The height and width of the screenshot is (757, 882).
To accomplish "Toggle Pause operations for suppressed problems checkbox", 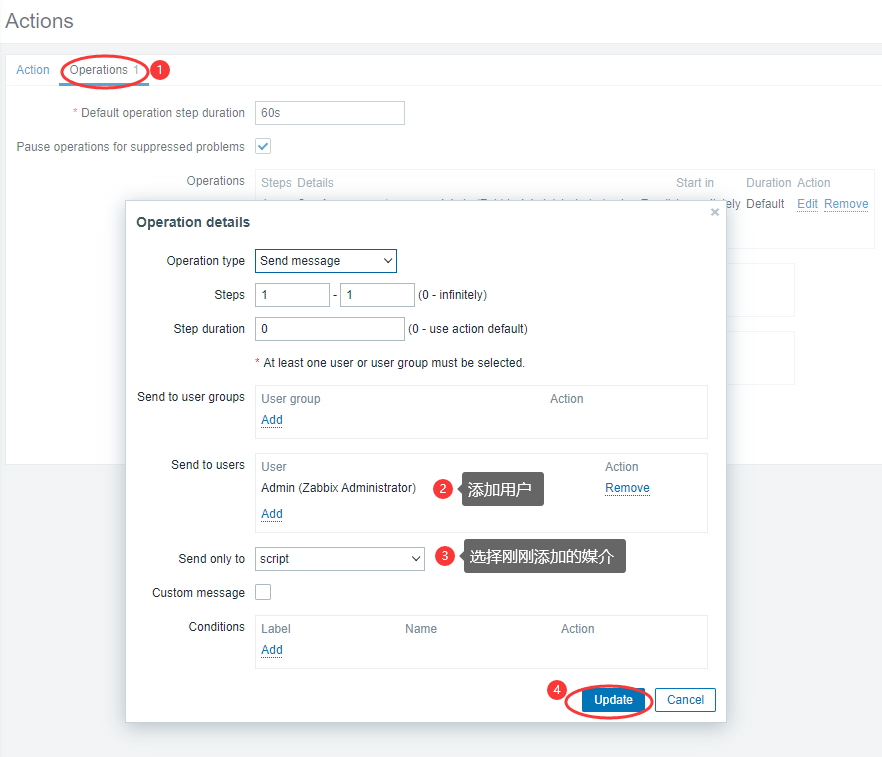I will (x=263, y=146).
